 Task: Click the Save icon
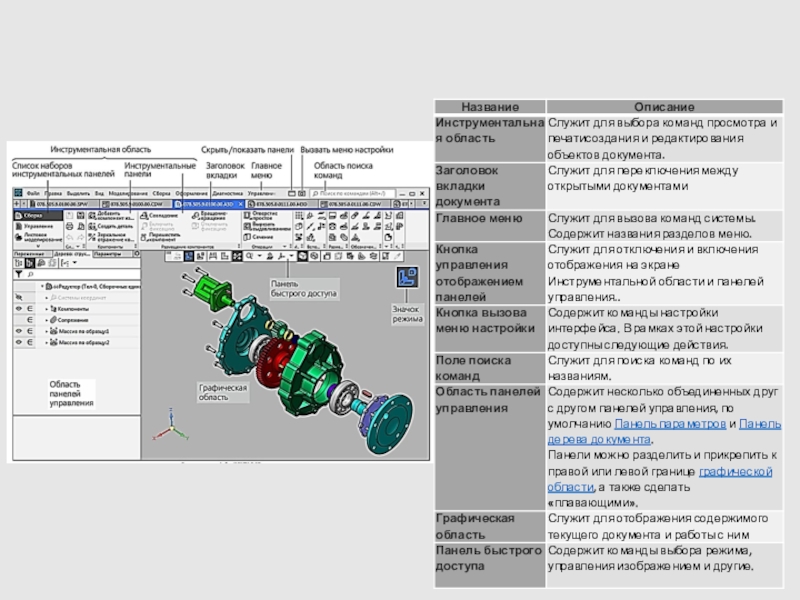click(x=80, y=215)
